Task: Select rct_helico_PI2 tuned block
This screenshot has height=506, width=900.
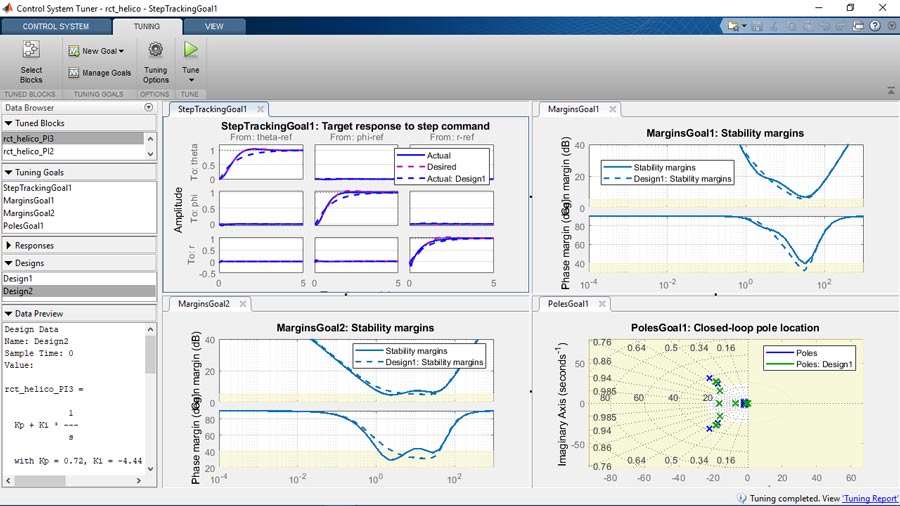Action: [29, 151]
